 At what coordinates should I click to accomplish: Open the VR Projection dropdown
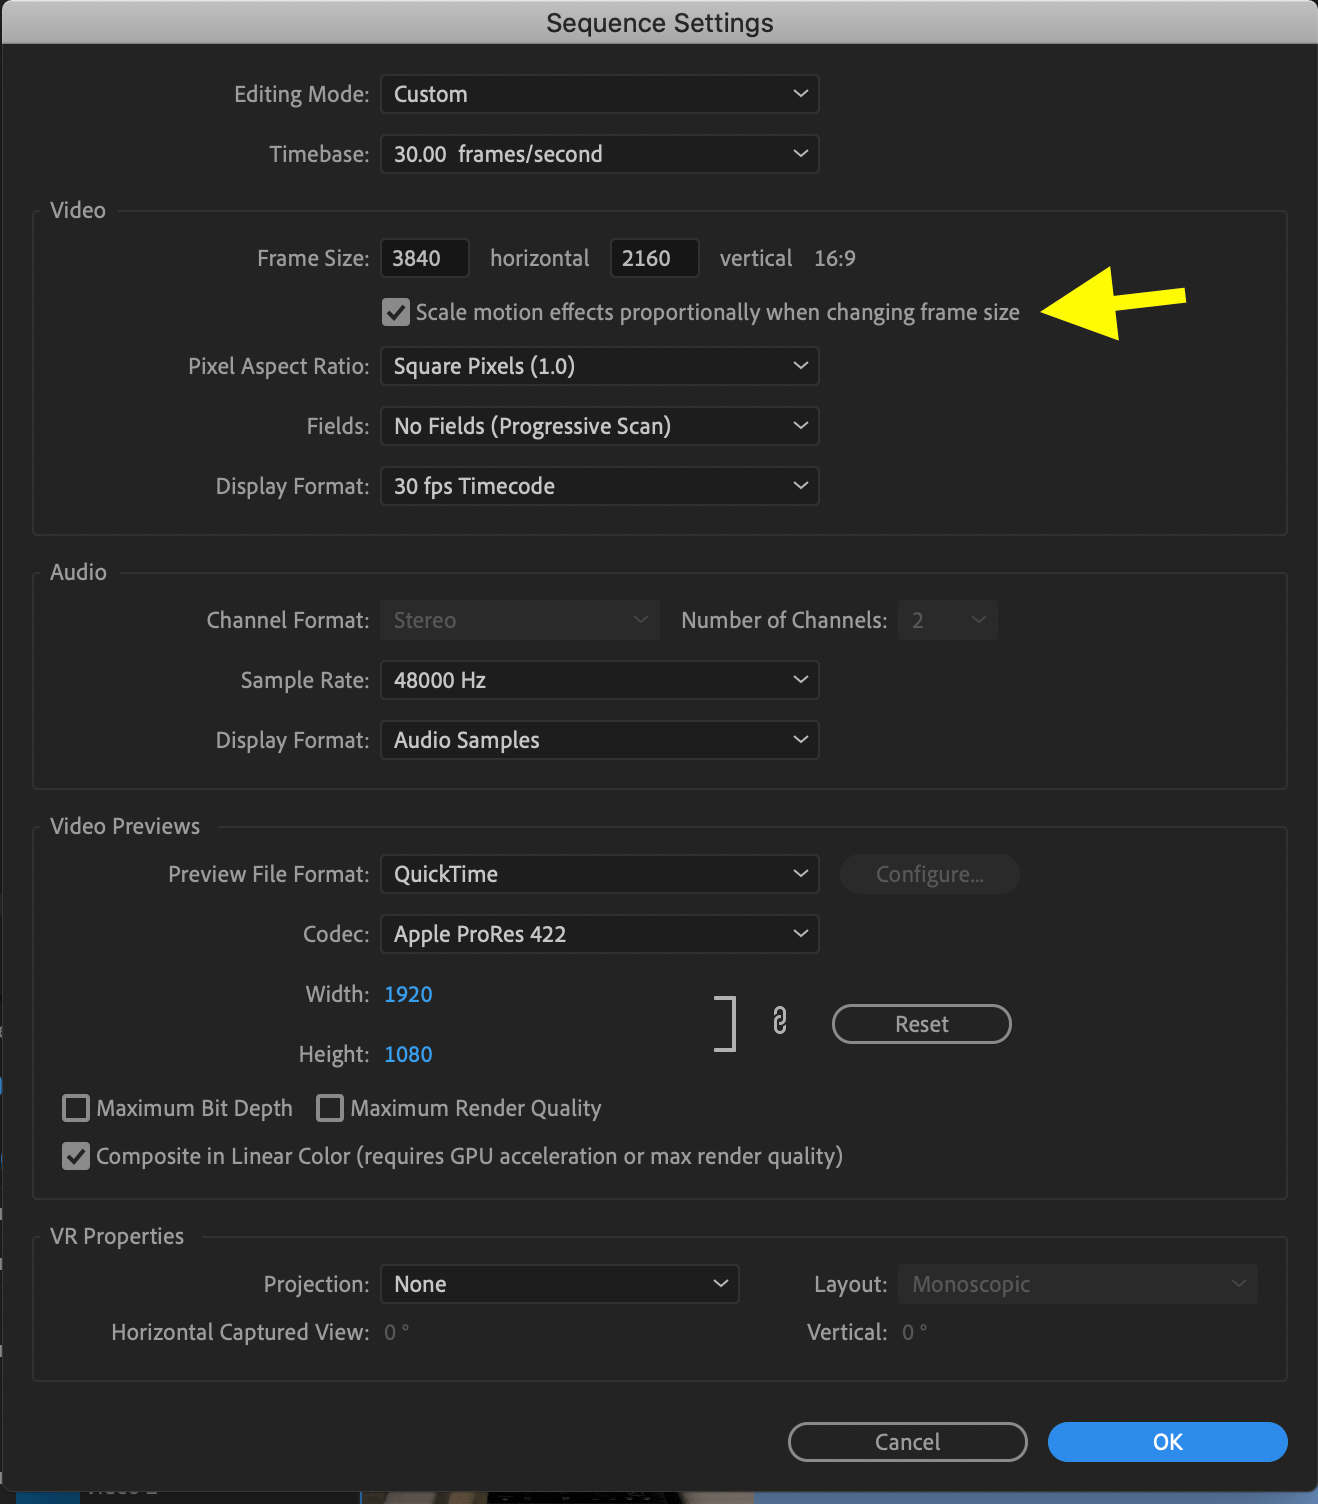[x=559, y=1284]
